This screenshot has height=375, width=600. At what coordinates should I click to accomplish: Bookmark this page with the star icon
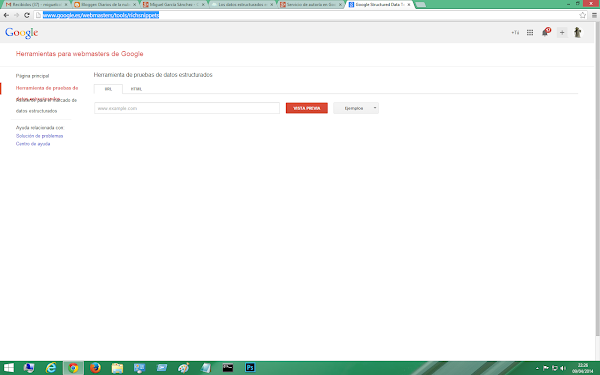coord(582,15)
